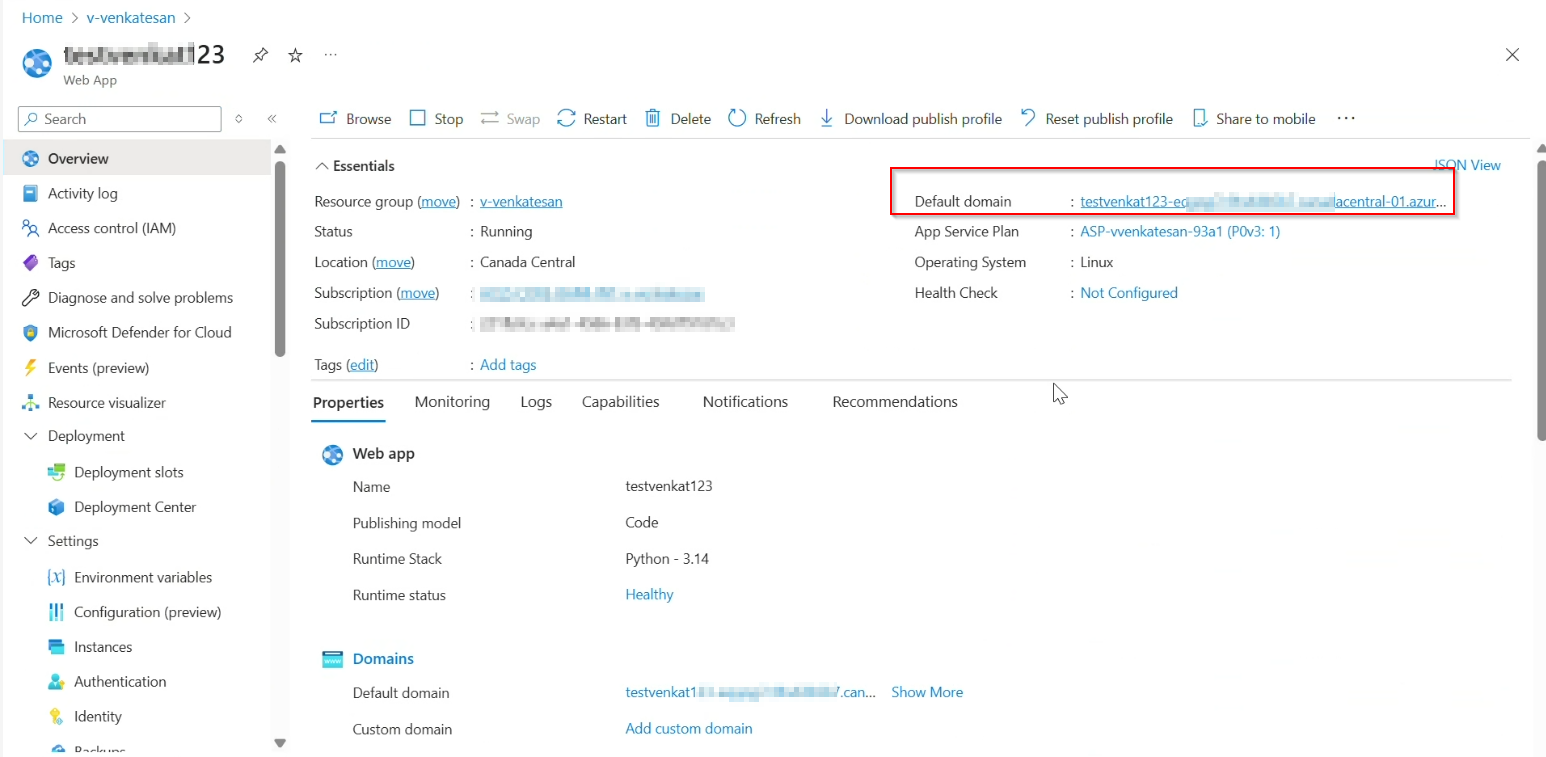Click the Download publish profile icon
The width and height of the screenshot is (1546, 757).
pyautogui.click(x=827, y=118)
